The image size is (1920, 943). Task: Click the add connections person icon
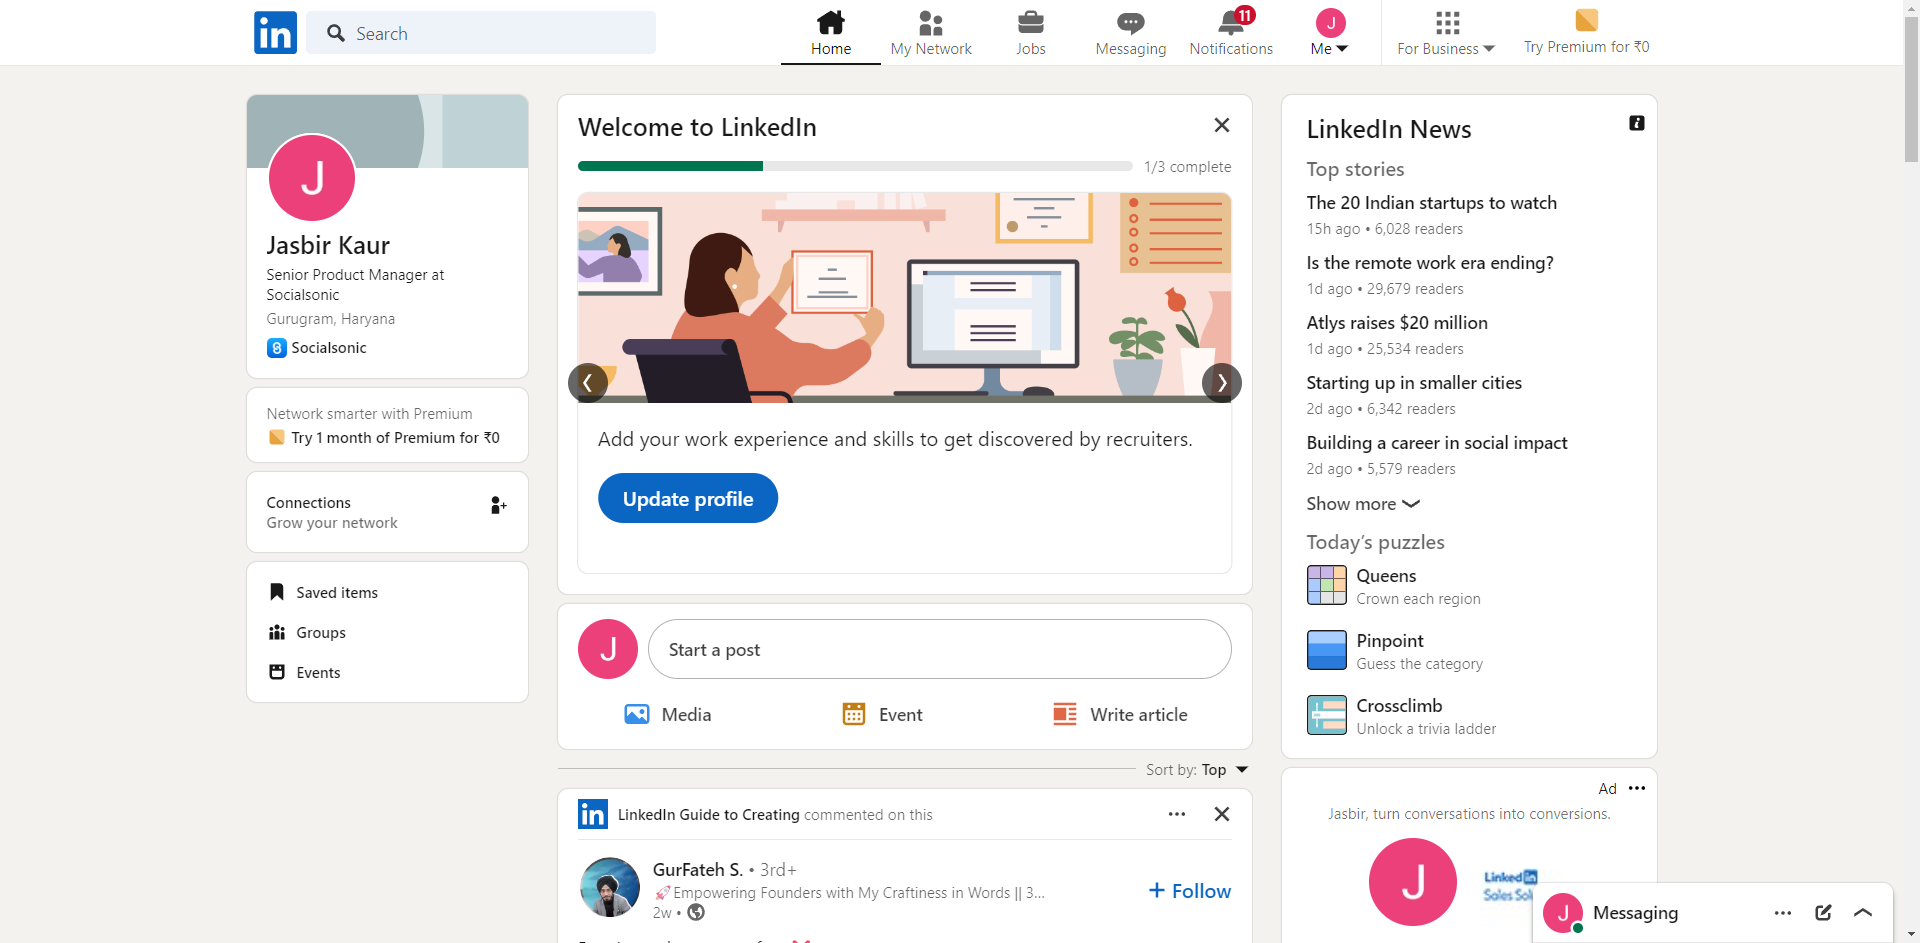point(498,505)
